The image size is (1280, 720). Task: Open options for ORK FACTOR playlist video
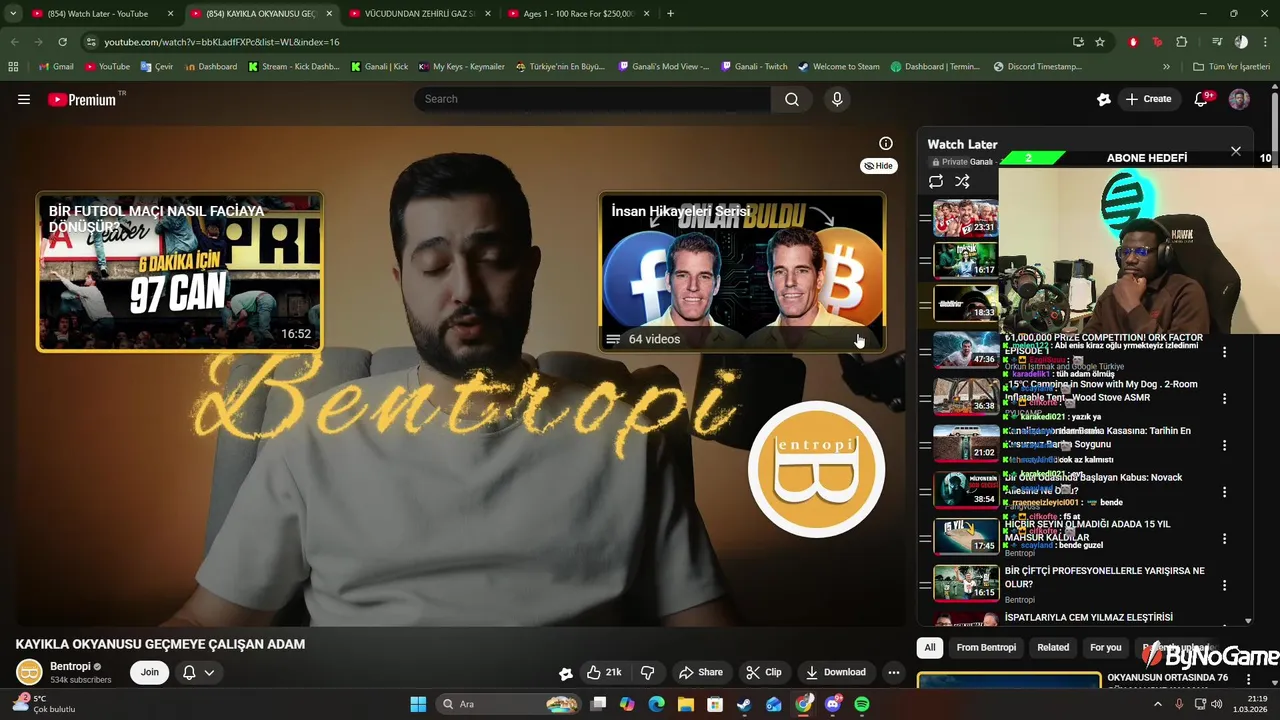pyautogui.click(x=1224, y=352)
